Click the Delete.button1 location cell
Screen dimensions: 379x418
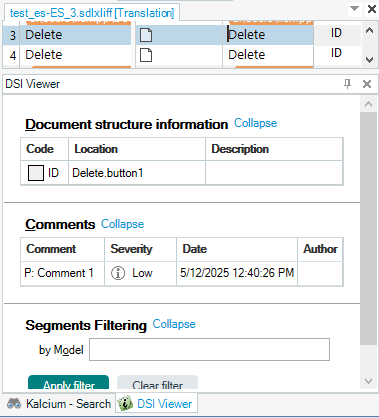click(137, 173)
